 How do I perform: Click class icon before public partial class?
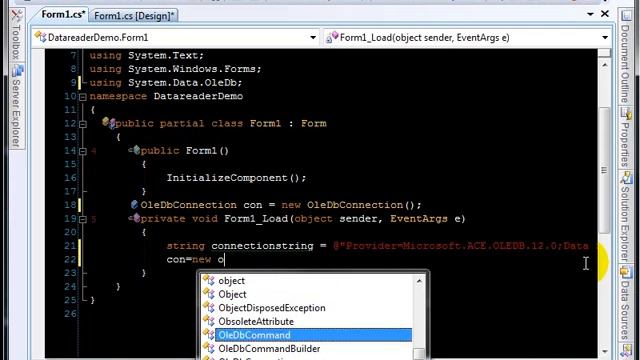109,122
